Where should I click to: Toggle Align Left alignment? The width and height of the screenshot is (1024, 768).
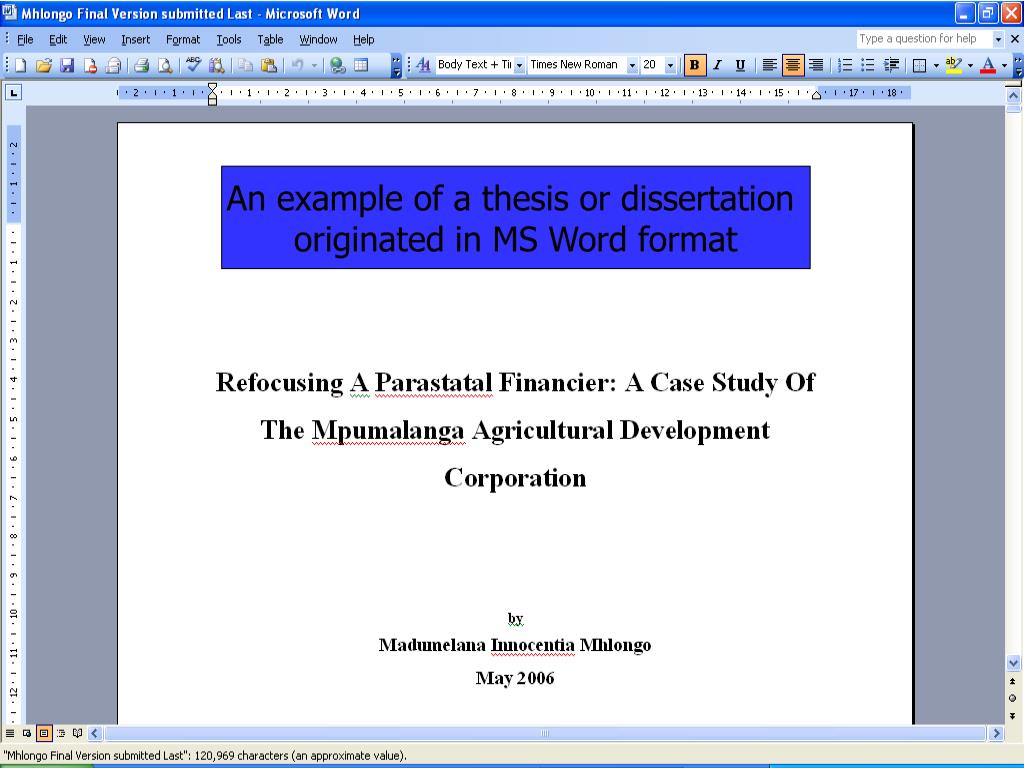point(770,65)
